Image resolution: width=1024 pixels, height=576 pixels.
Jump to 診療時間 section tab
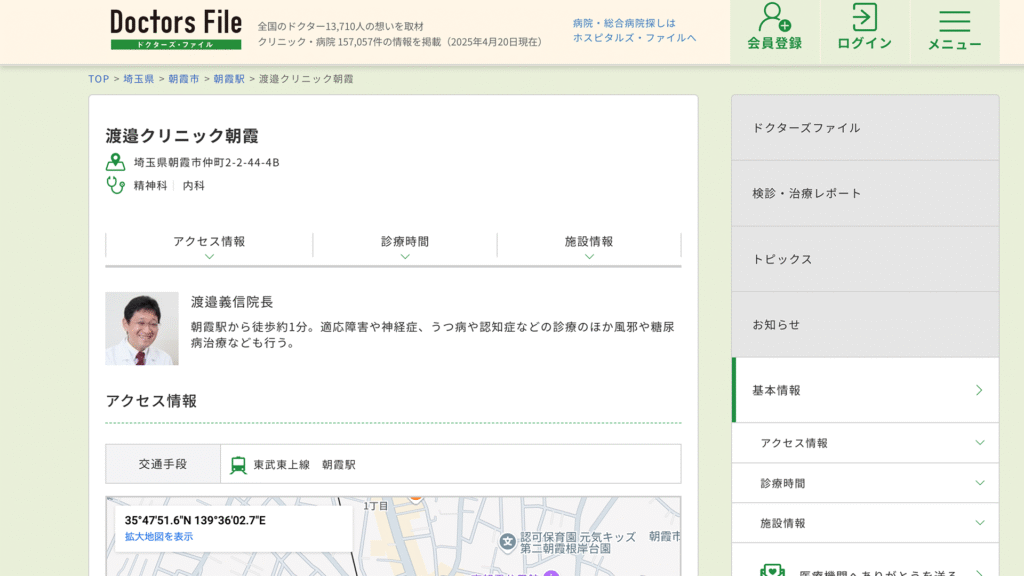[404, 246]
